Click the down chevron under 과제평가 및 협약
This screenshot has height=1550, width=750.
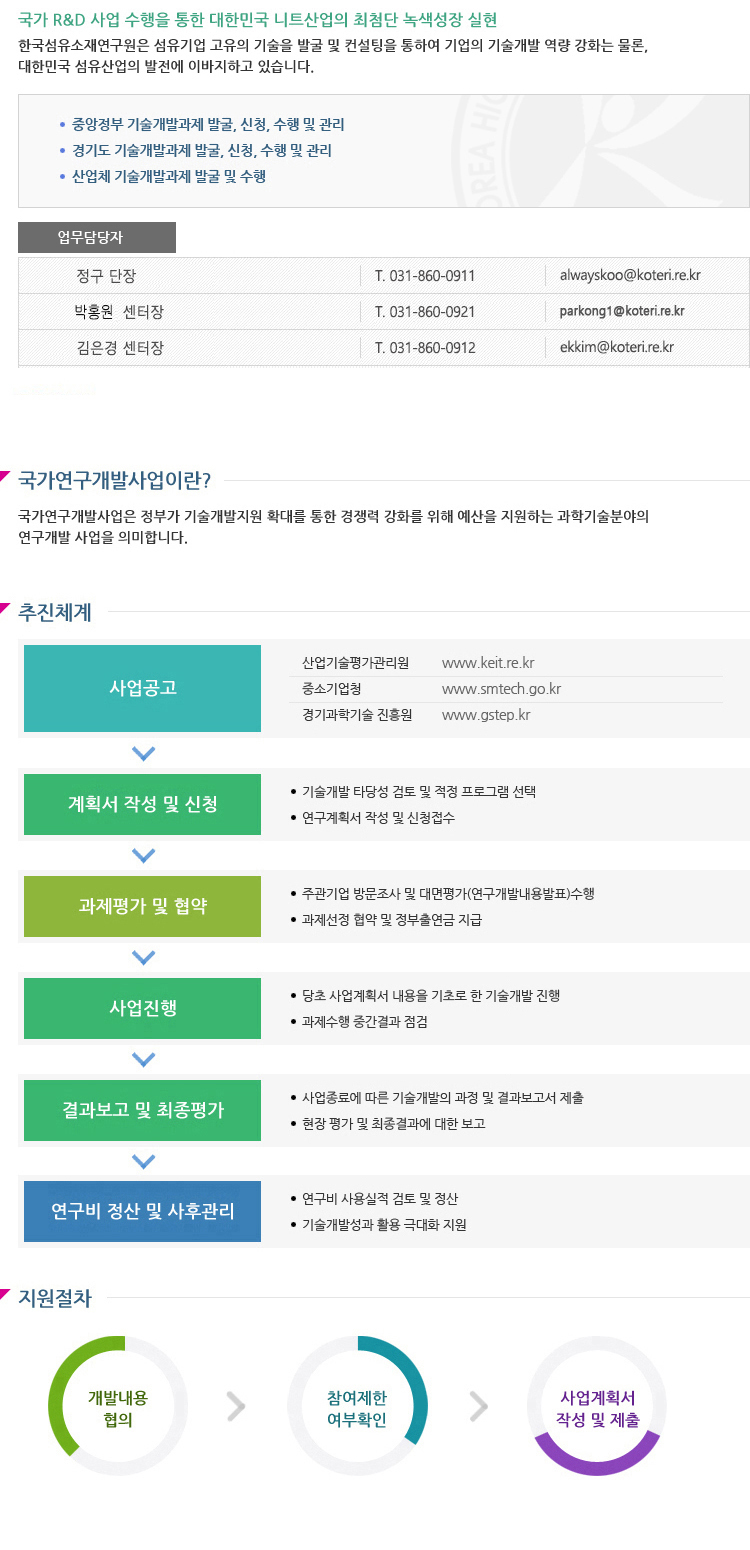click(144, 957)
